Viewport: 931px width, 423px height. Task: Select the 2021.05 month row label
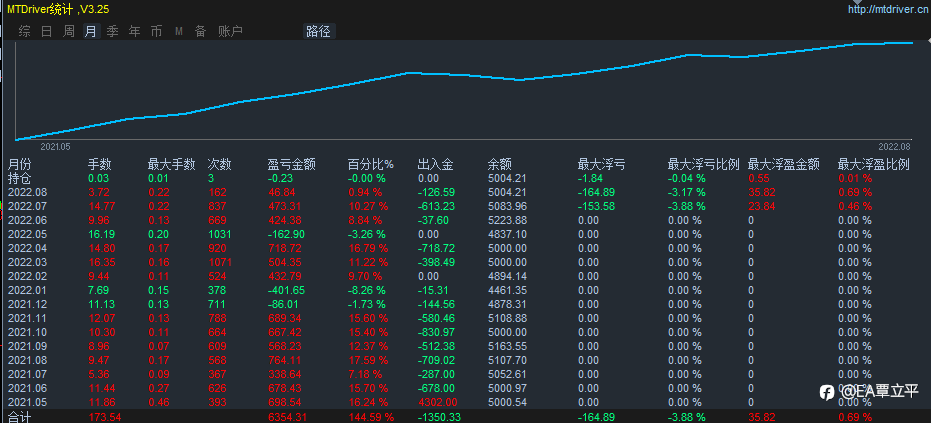click(x=27, y=402)
